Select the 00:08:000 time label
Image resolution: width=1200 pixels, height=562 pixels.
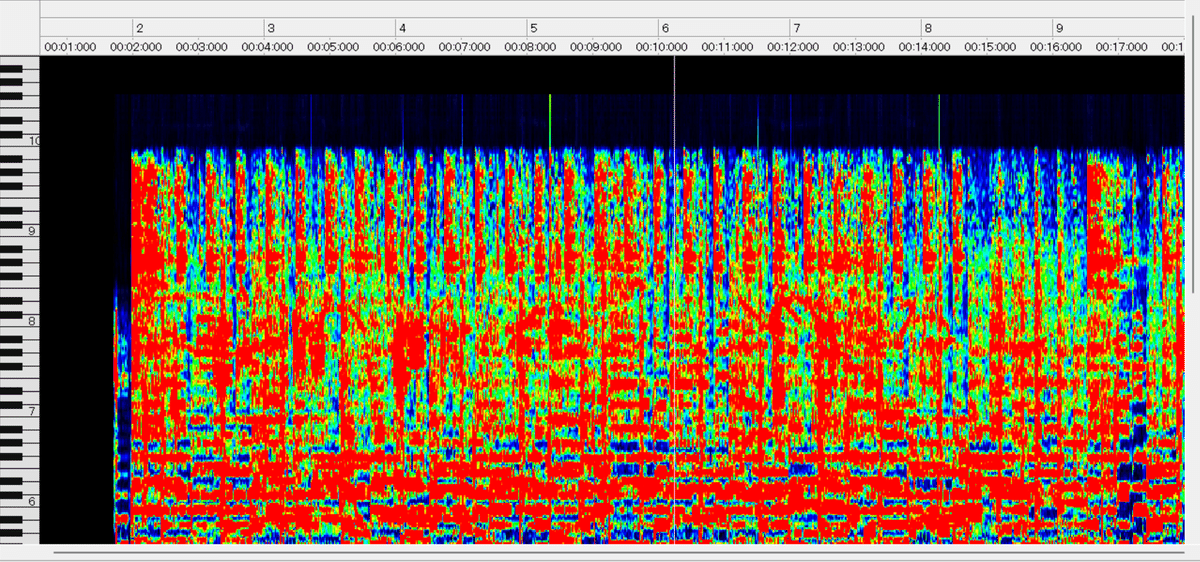[530, 46]
